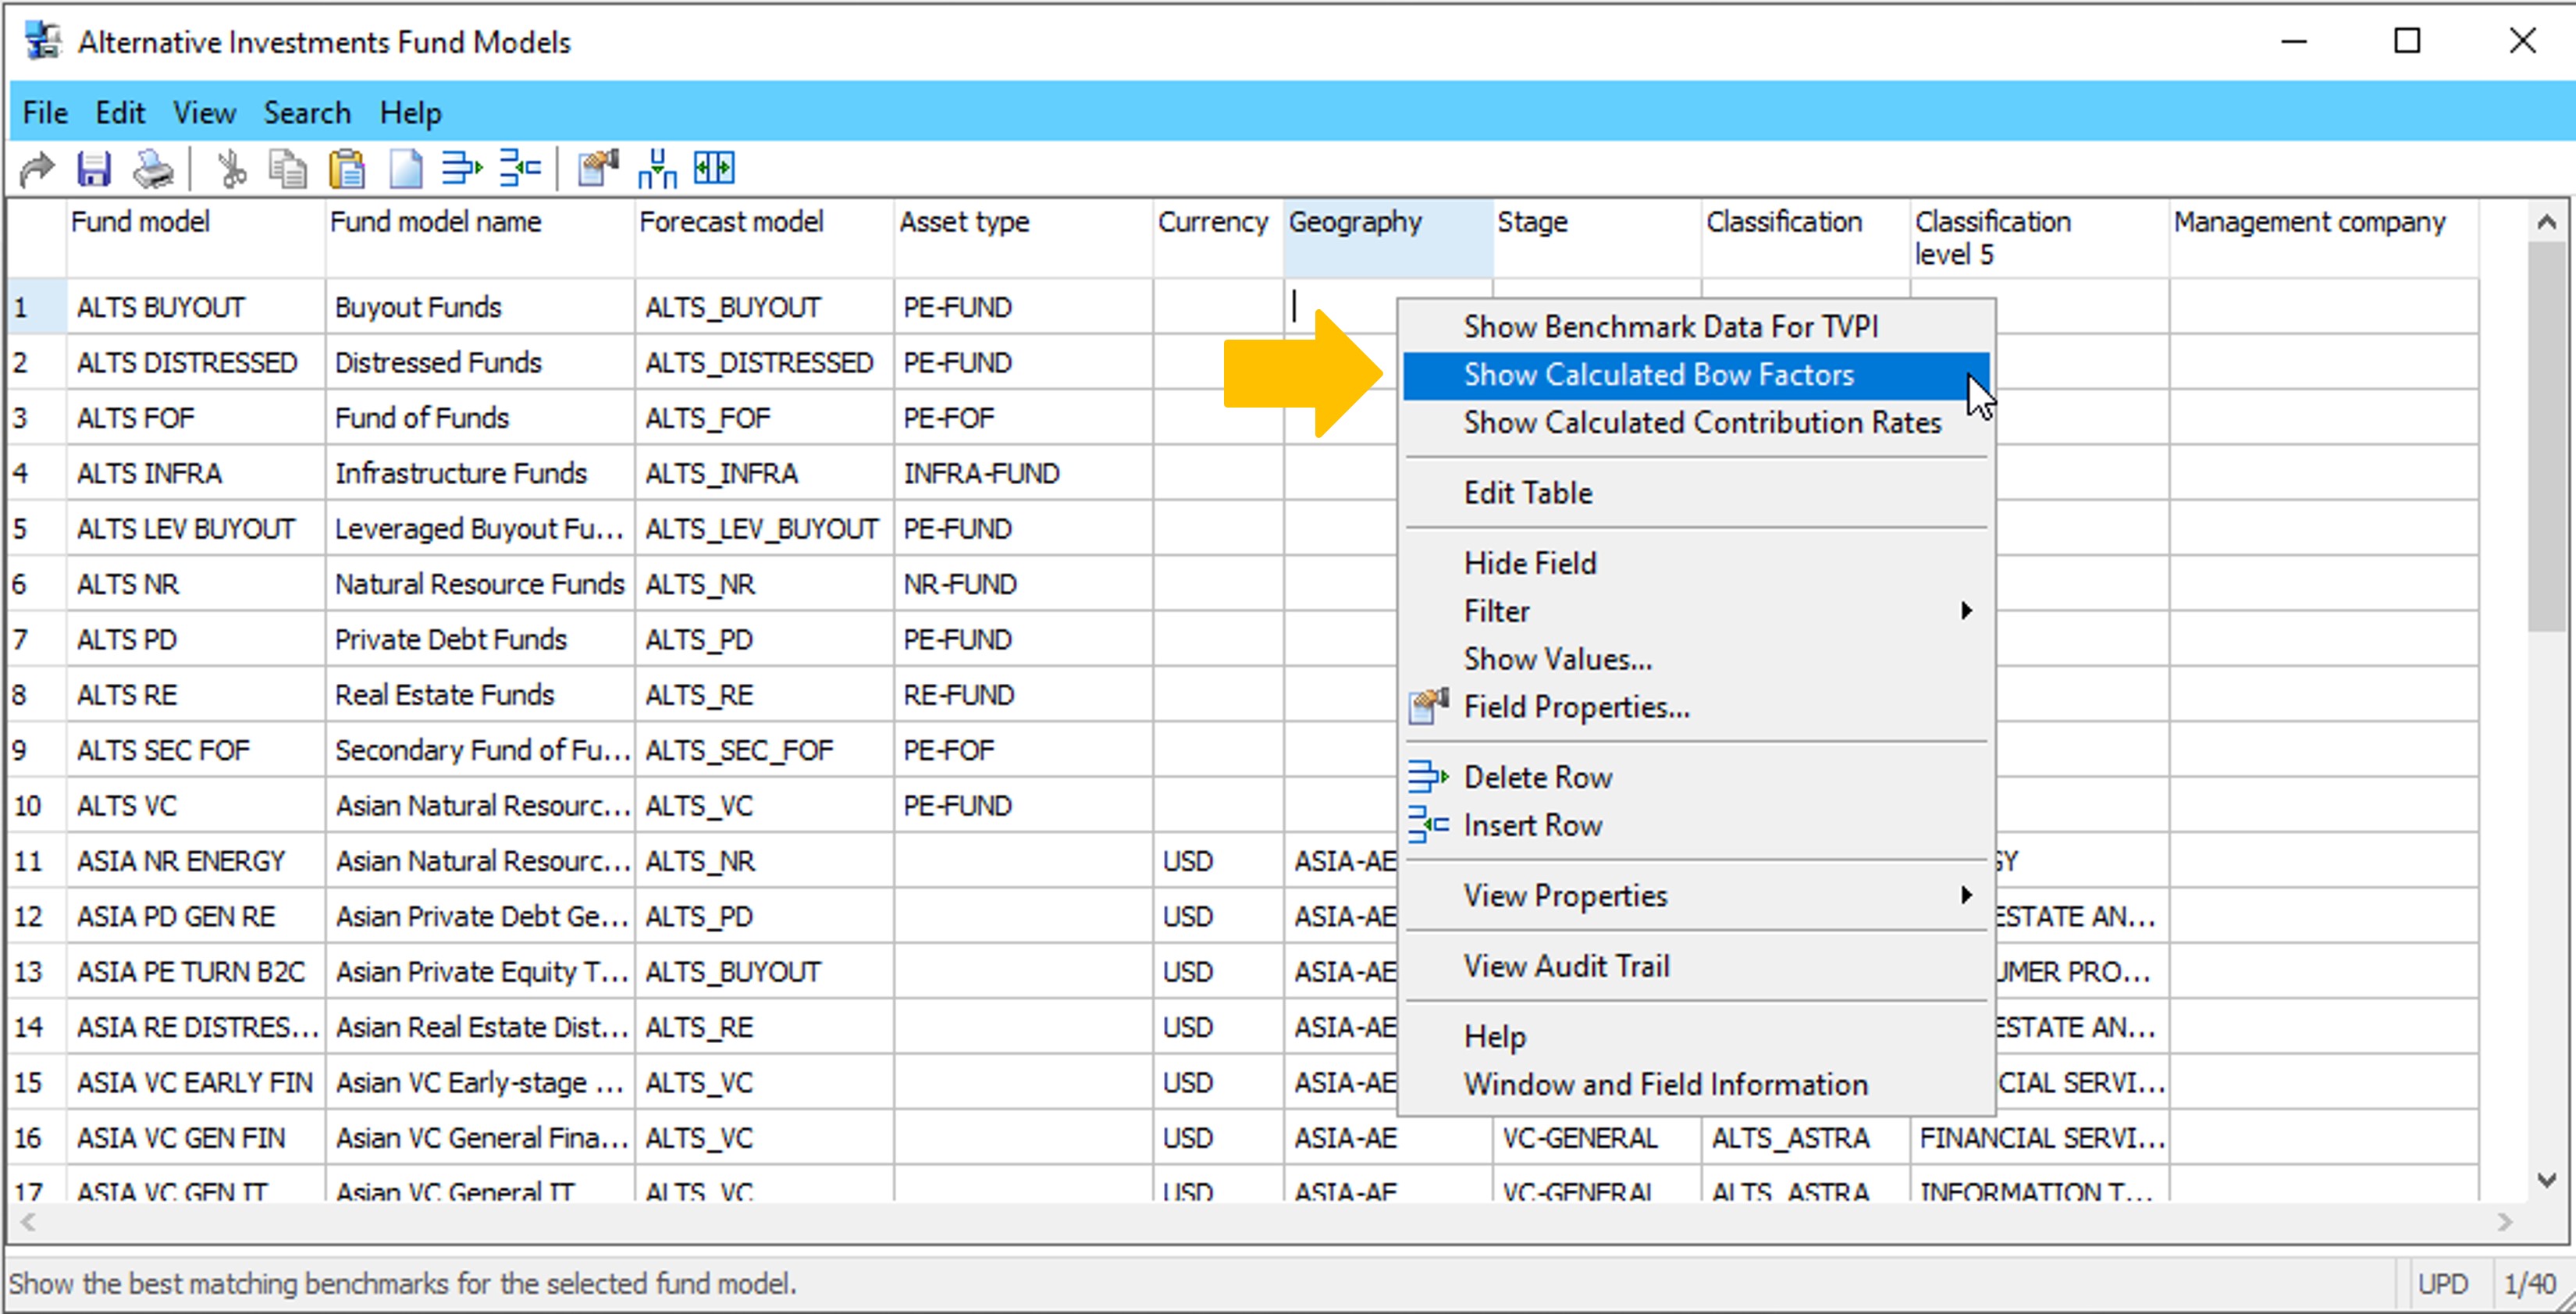2576x1314 pixels.
Task: Click the Cut scissors icon
Action: [231, 169]
